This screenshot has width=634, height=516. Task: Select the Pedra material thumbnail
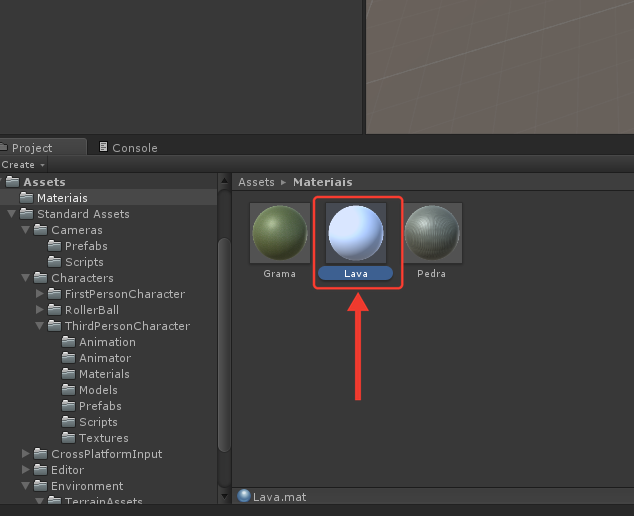coord(432,233)
